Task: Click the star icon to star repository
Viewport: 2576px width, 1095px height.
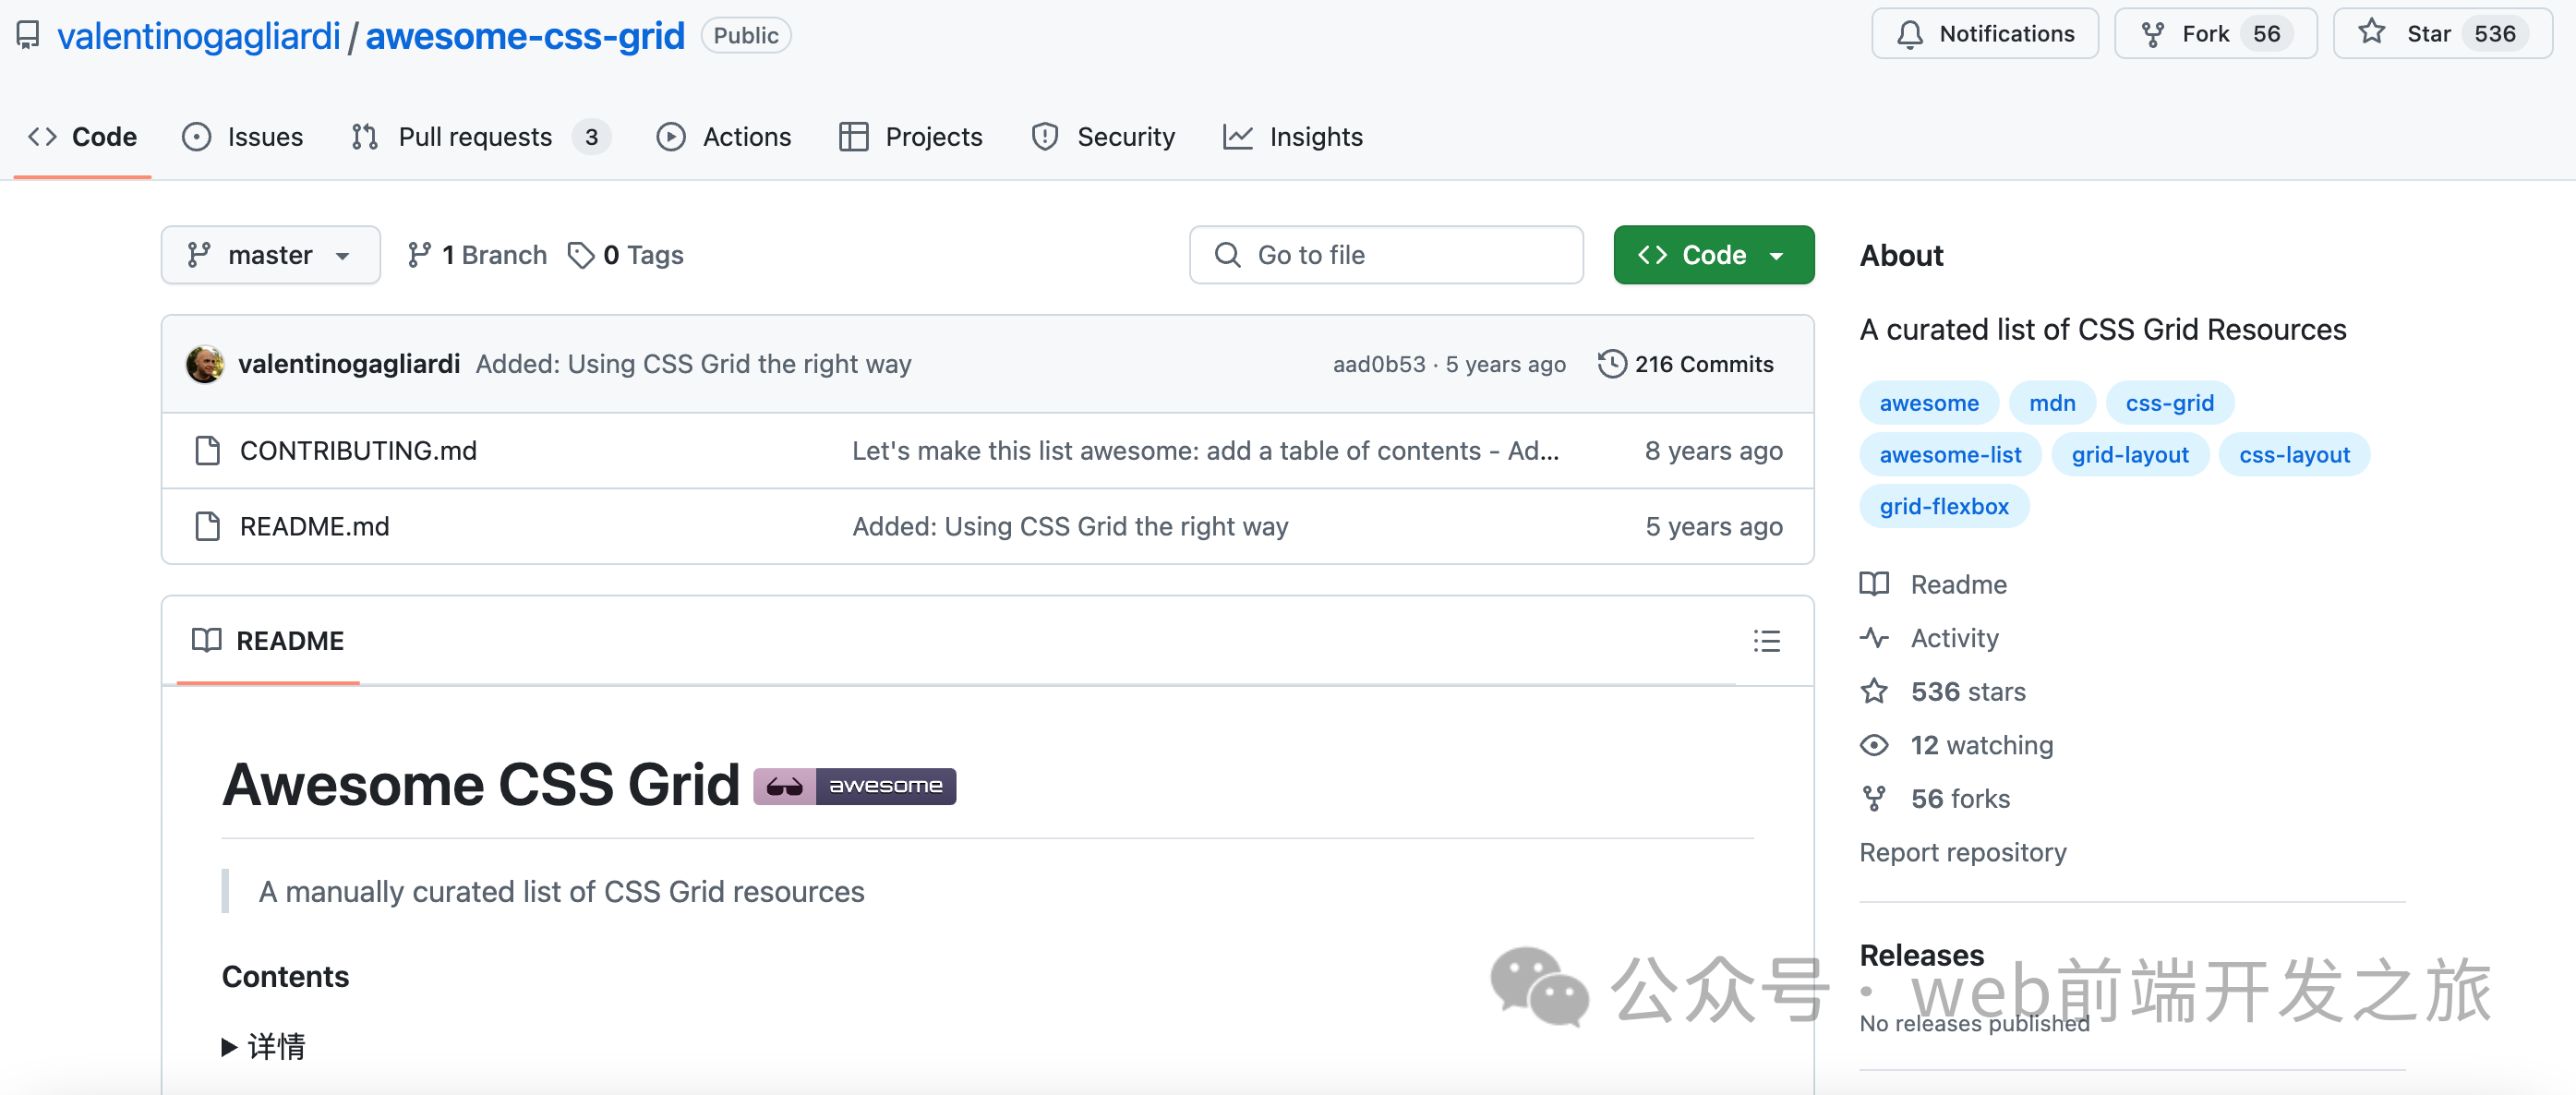Action: click(2371, 33)
